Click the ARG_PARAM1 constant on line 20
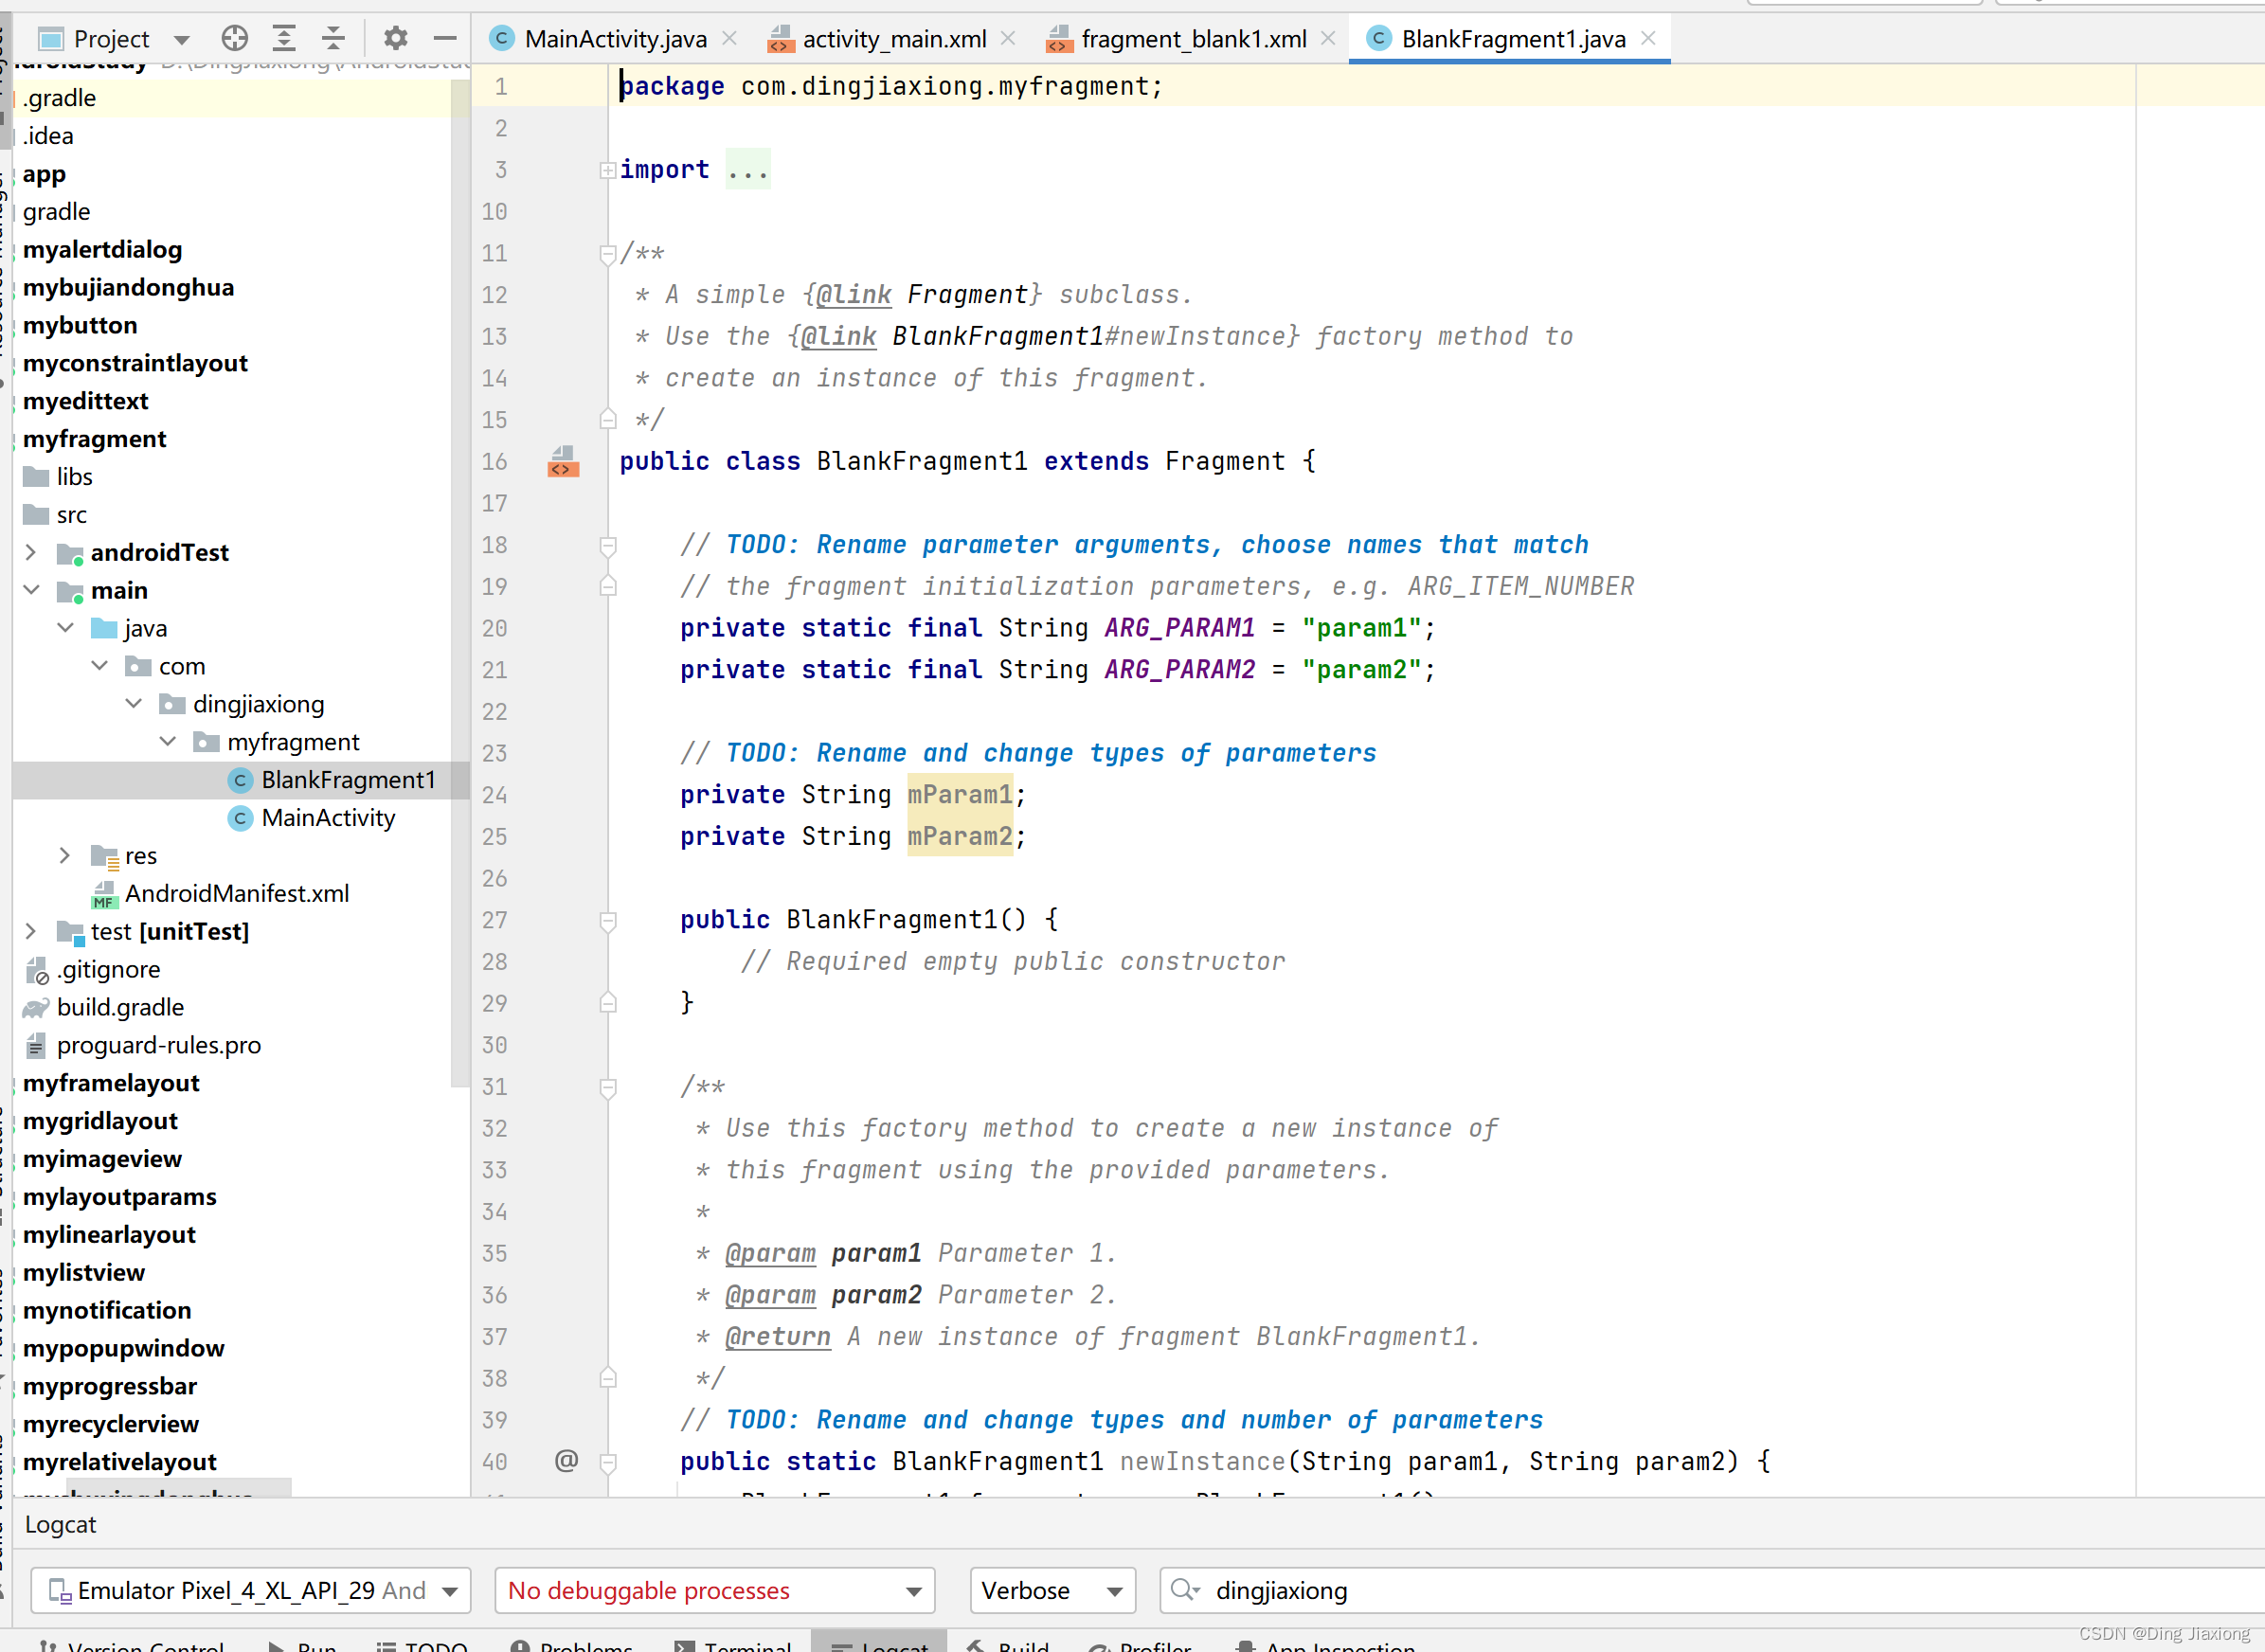 [1179, 628]
